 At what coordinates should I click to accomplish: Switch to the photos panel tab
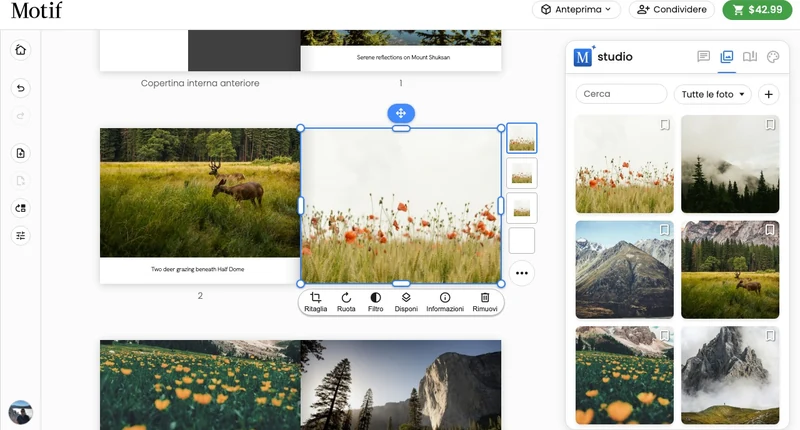727,57
